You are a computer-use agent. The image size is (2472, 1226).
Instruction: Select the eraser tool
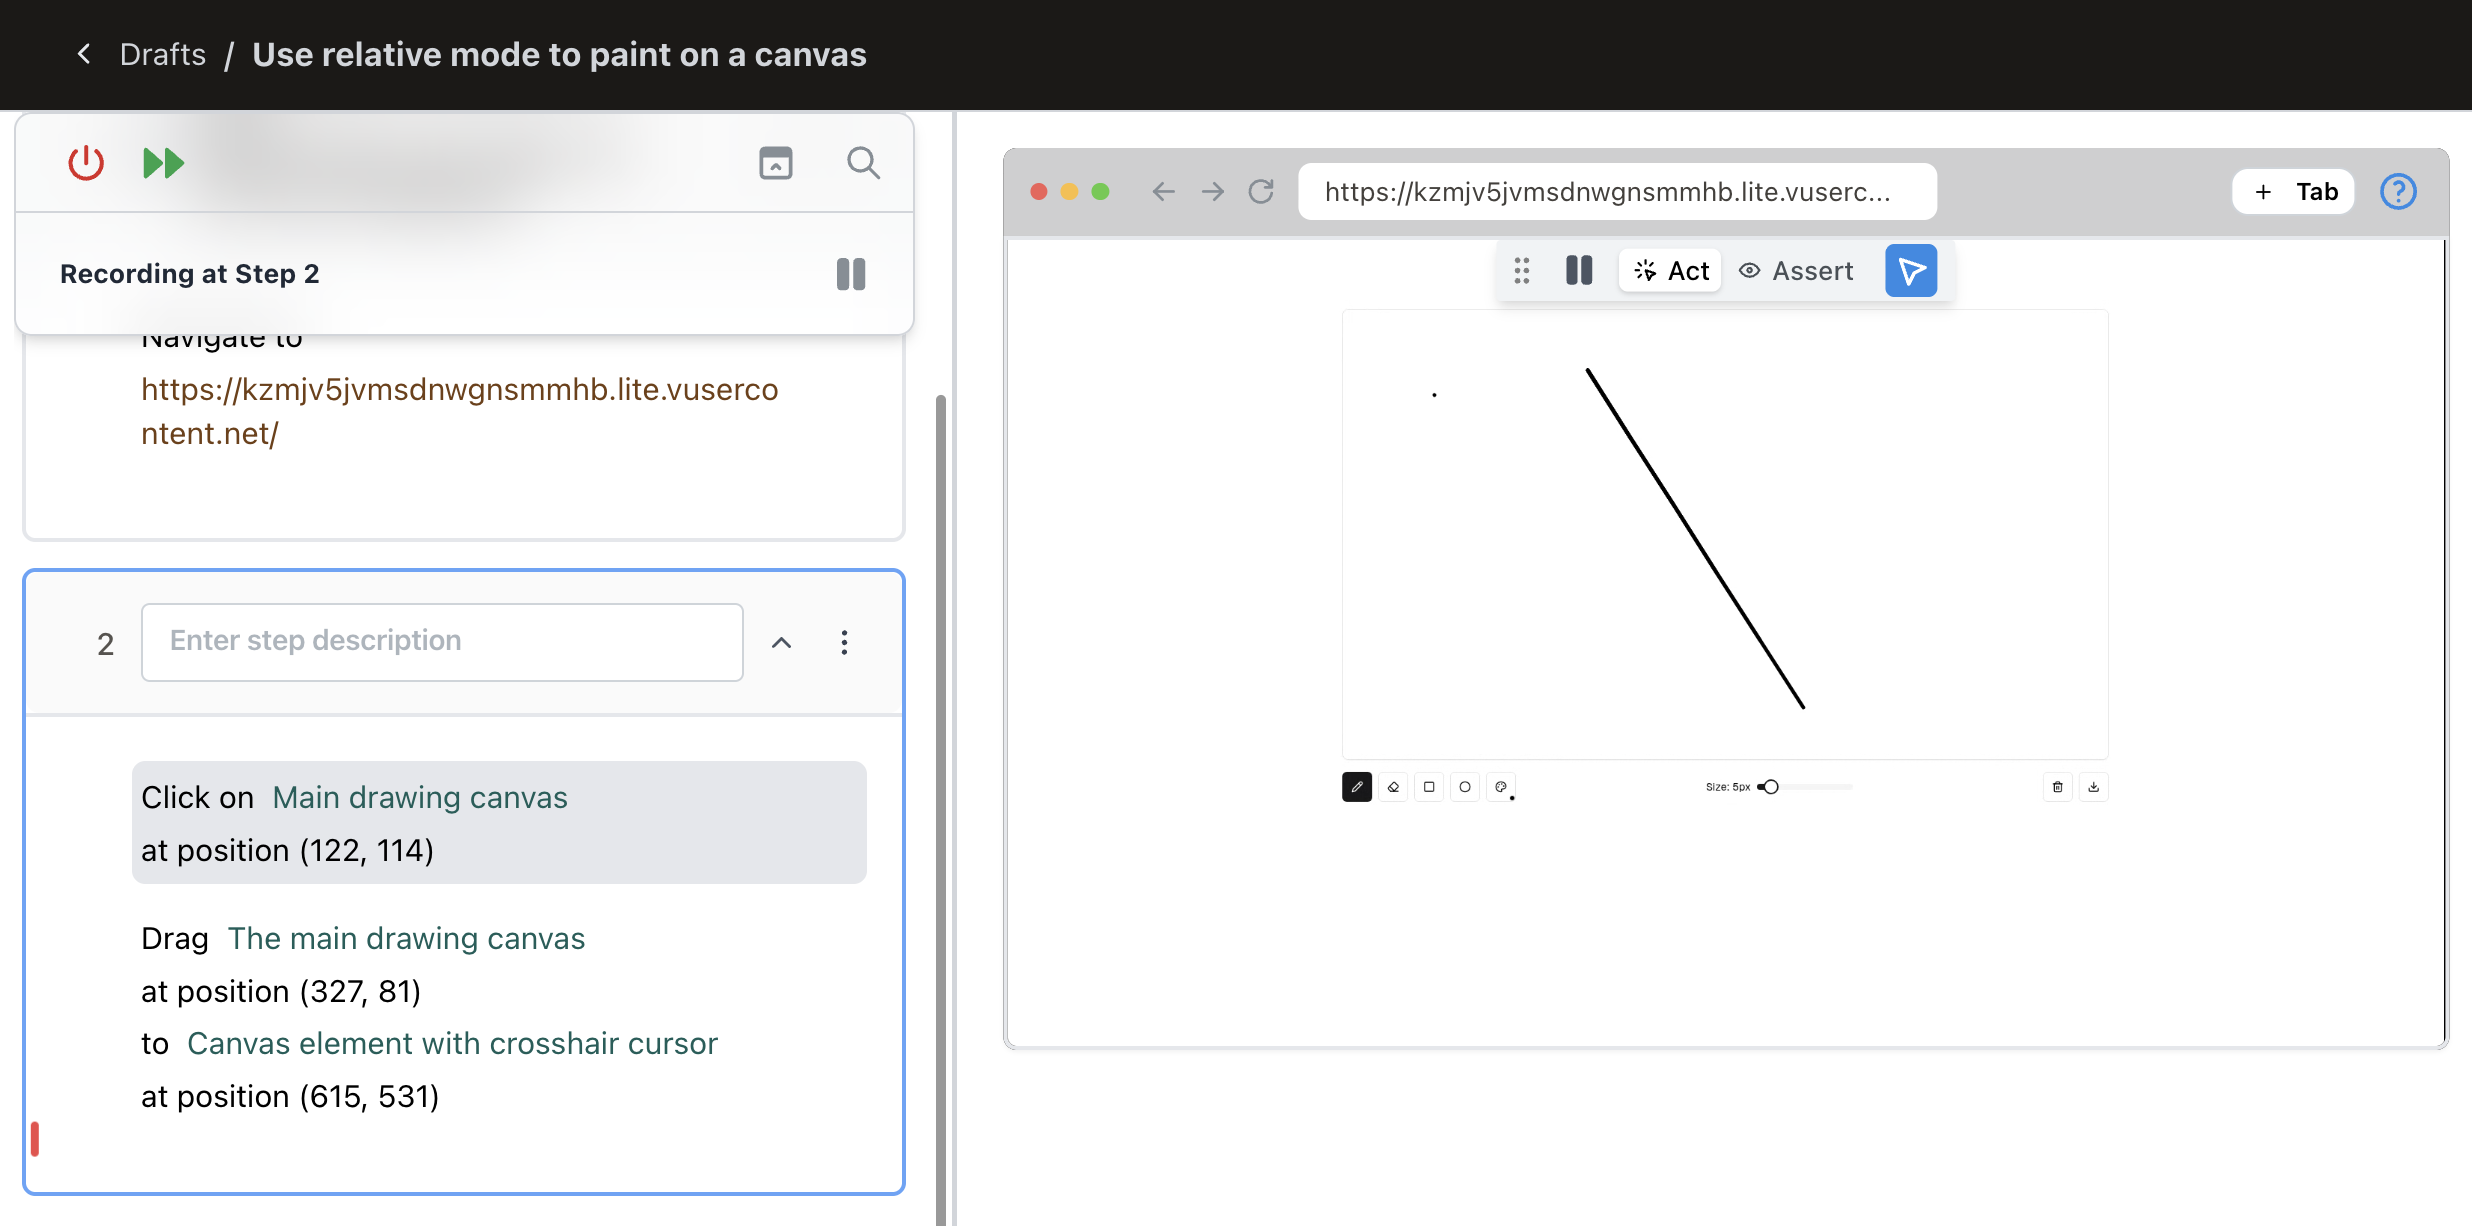(1393, 787)
